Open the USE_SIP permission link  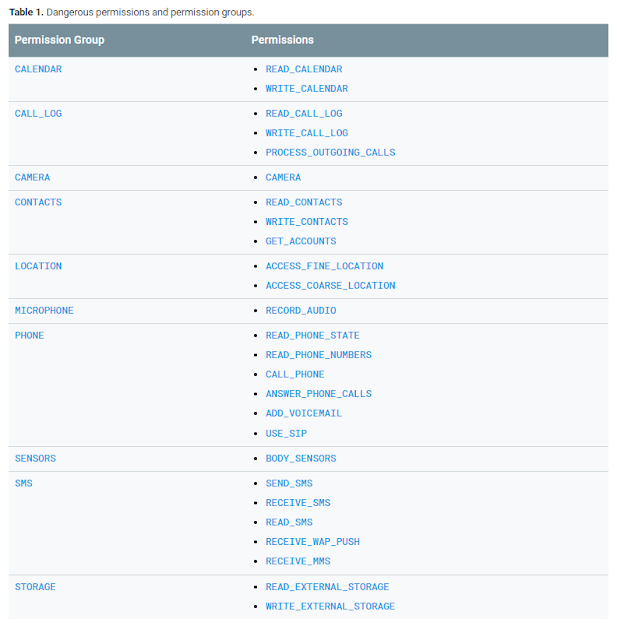coord(286,433)
